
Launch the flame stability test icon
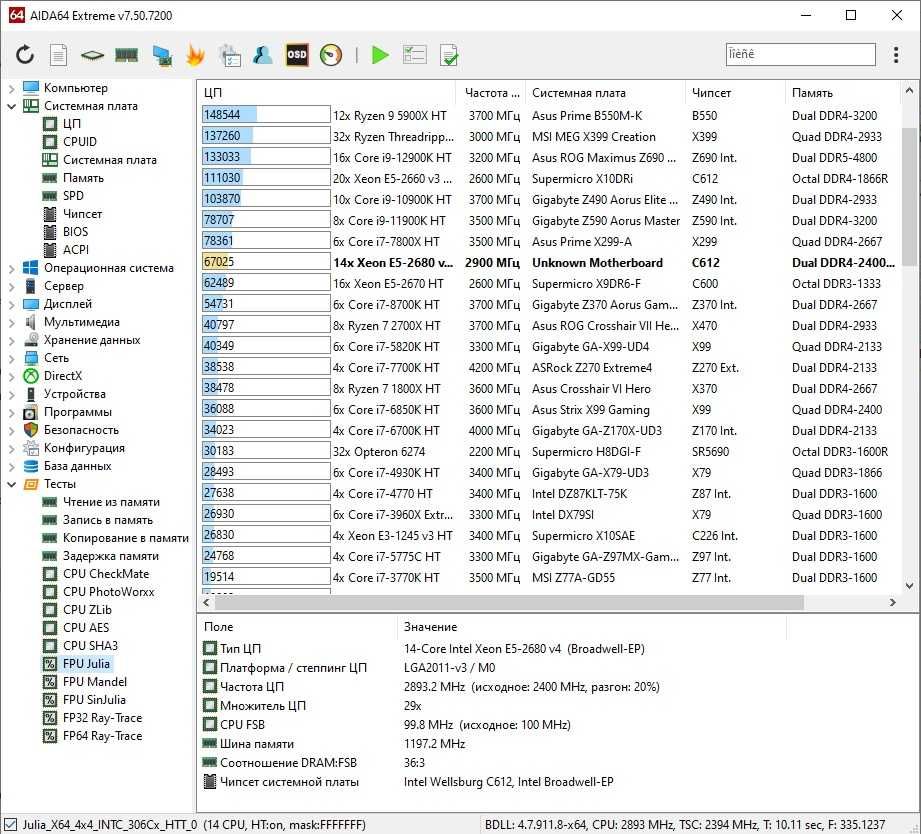[195, 55]
